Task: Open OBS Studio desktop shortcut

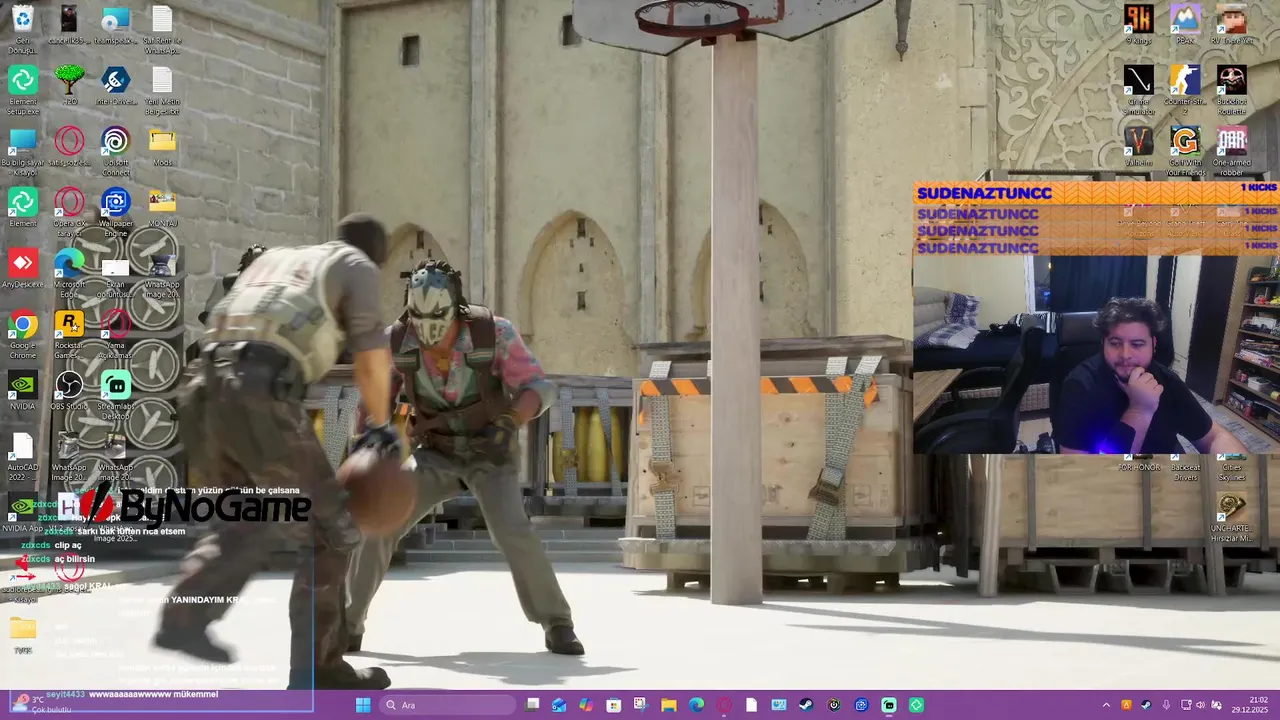Action: tap(69, 391)
